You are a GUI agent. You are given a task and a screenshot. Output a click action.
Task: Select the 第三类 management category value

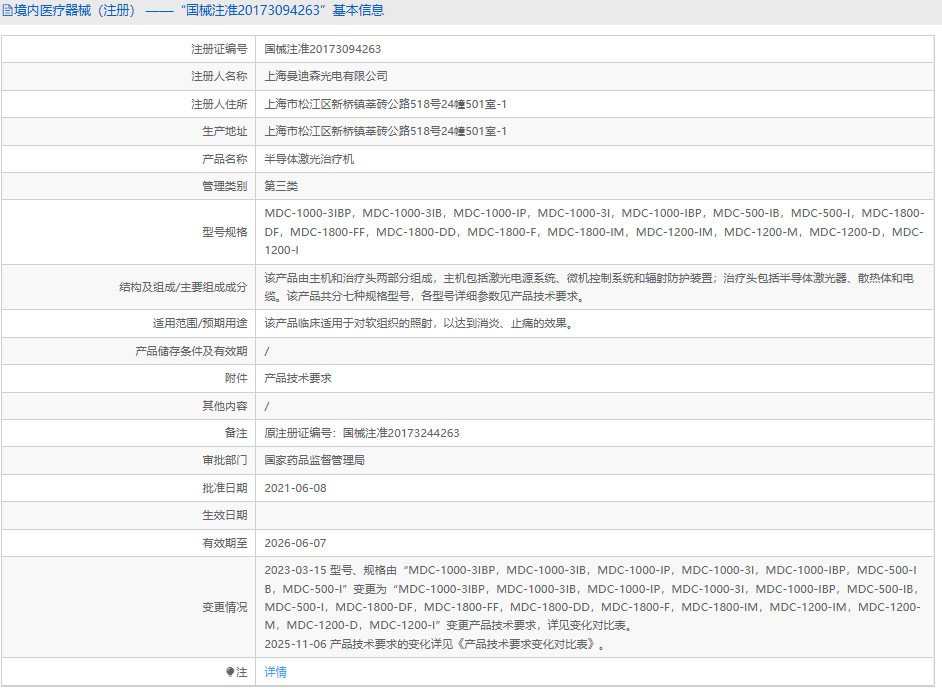tap(281, 186)
